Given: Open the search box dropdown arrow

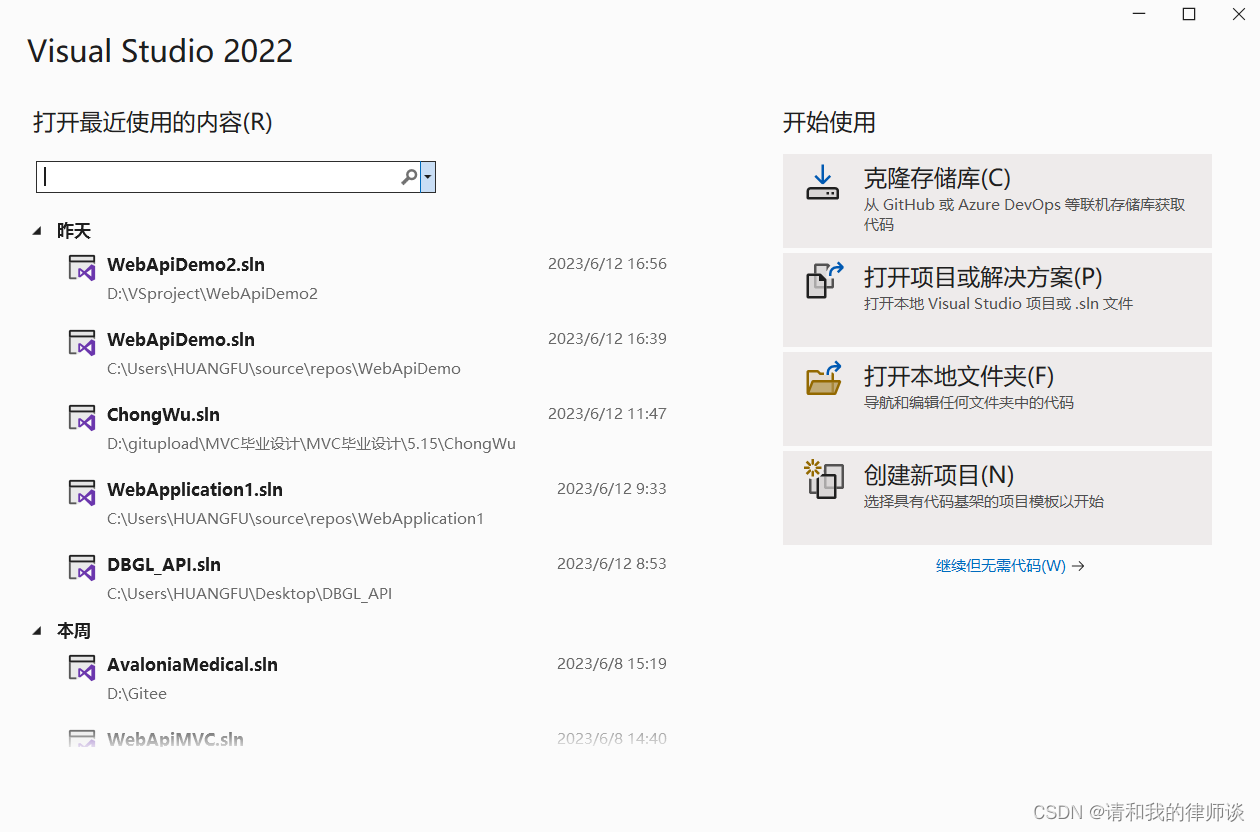Looking at the screenshot, I should click(x=428, y=177).
